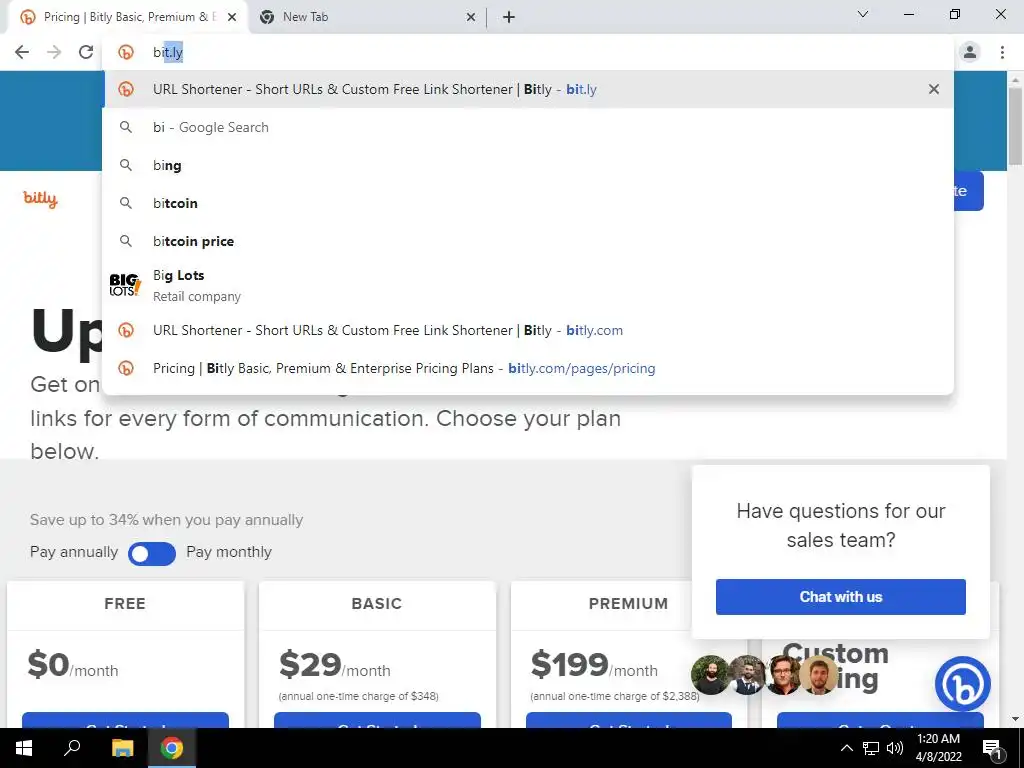Click the 'Pay annually' label
This screenshot has height=768, width=1024.
tap(74, 552)
